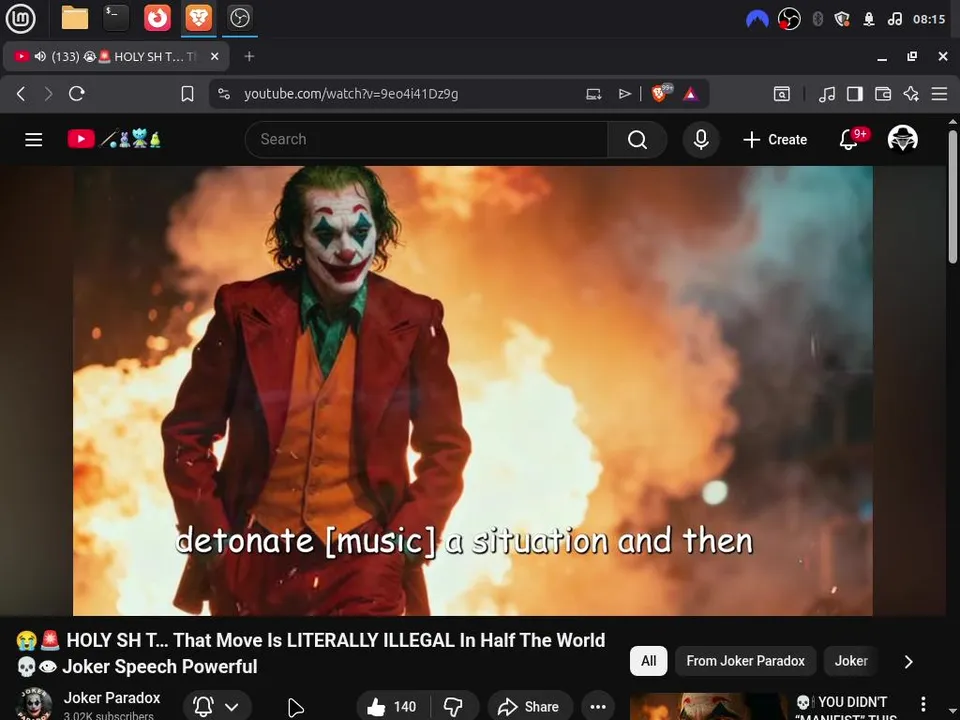
Task: Click the subscription notification bell button
Action: 203,707
